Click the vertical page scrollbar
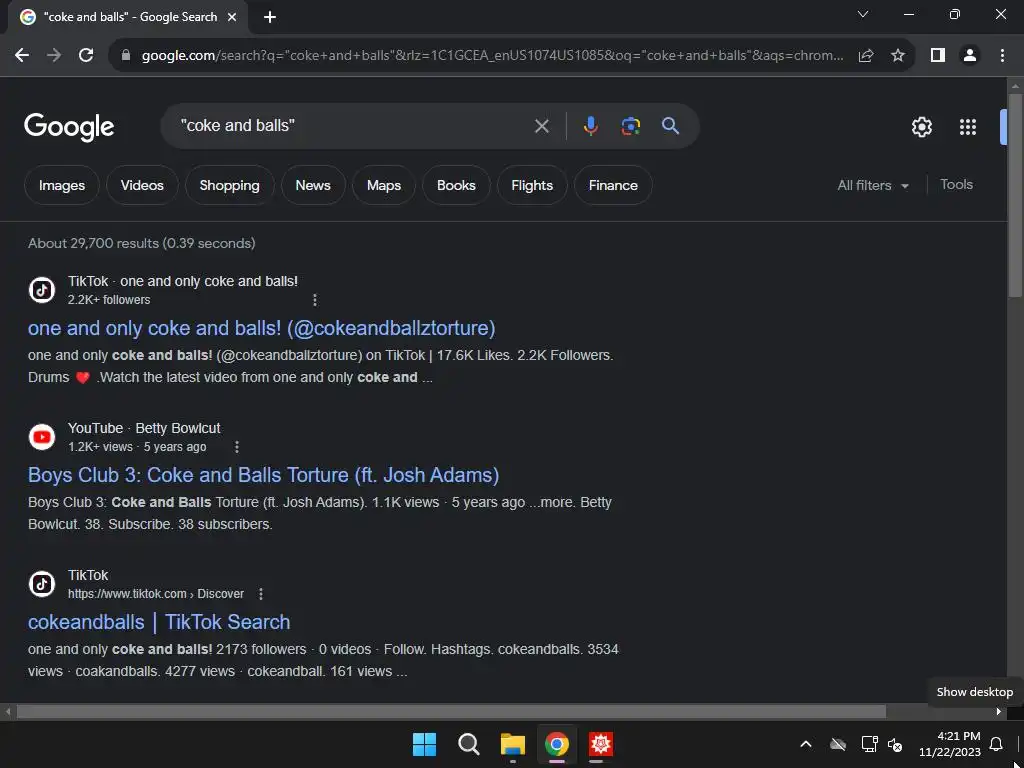1024x768 pixels. 1015,196
